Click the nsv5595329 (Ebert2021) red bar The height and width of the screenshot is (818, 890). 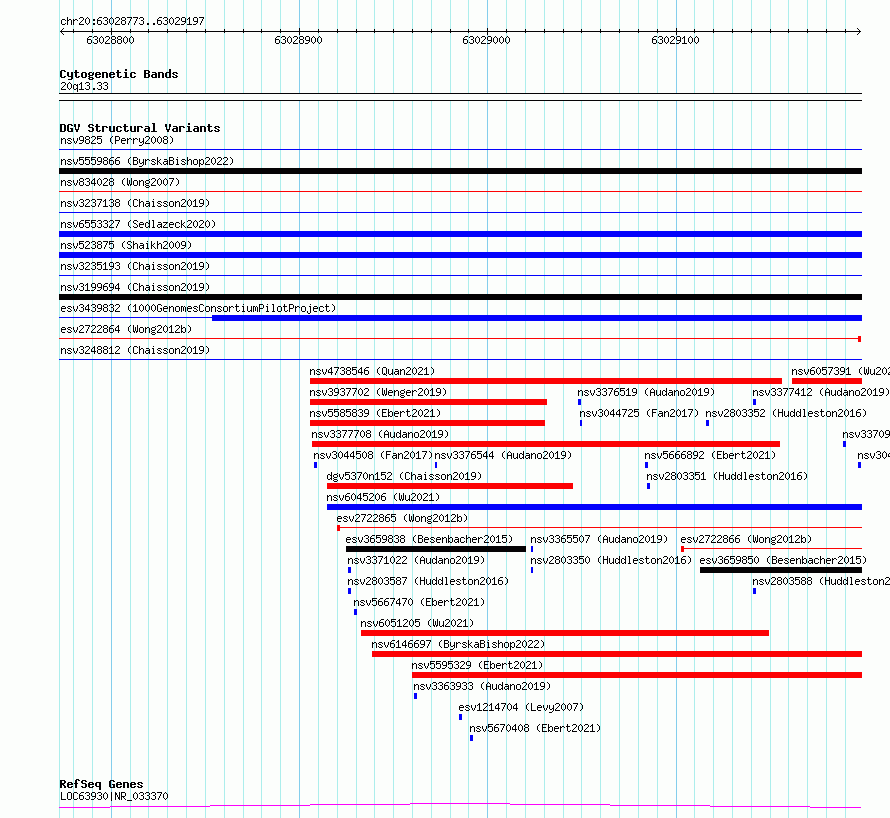[637, 675]
